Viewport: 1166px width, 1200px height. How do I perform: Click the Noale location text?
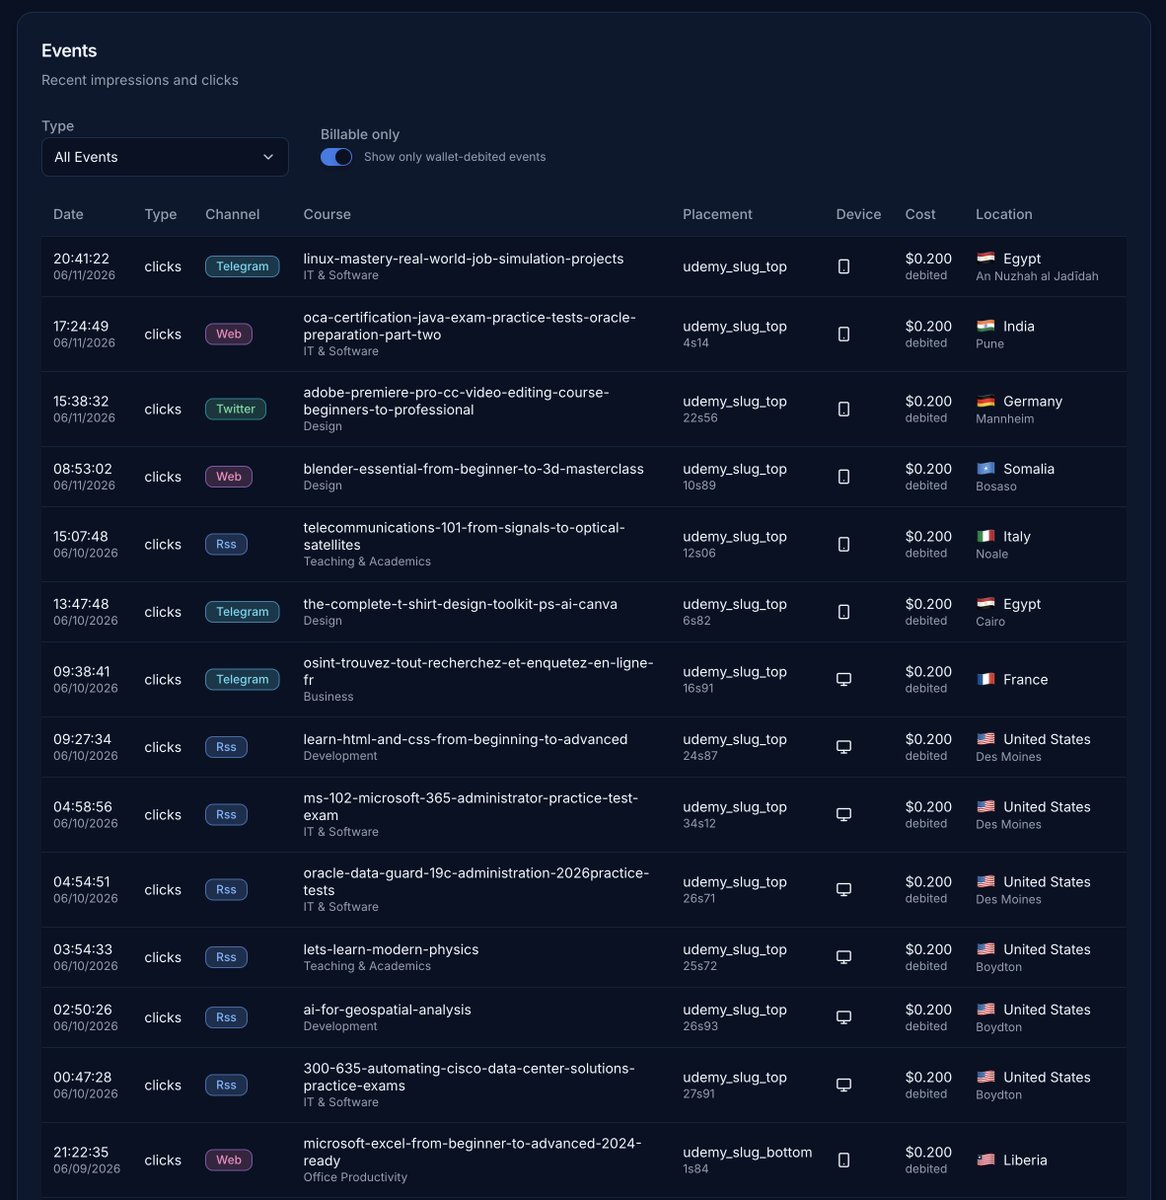tap(993, 554)
